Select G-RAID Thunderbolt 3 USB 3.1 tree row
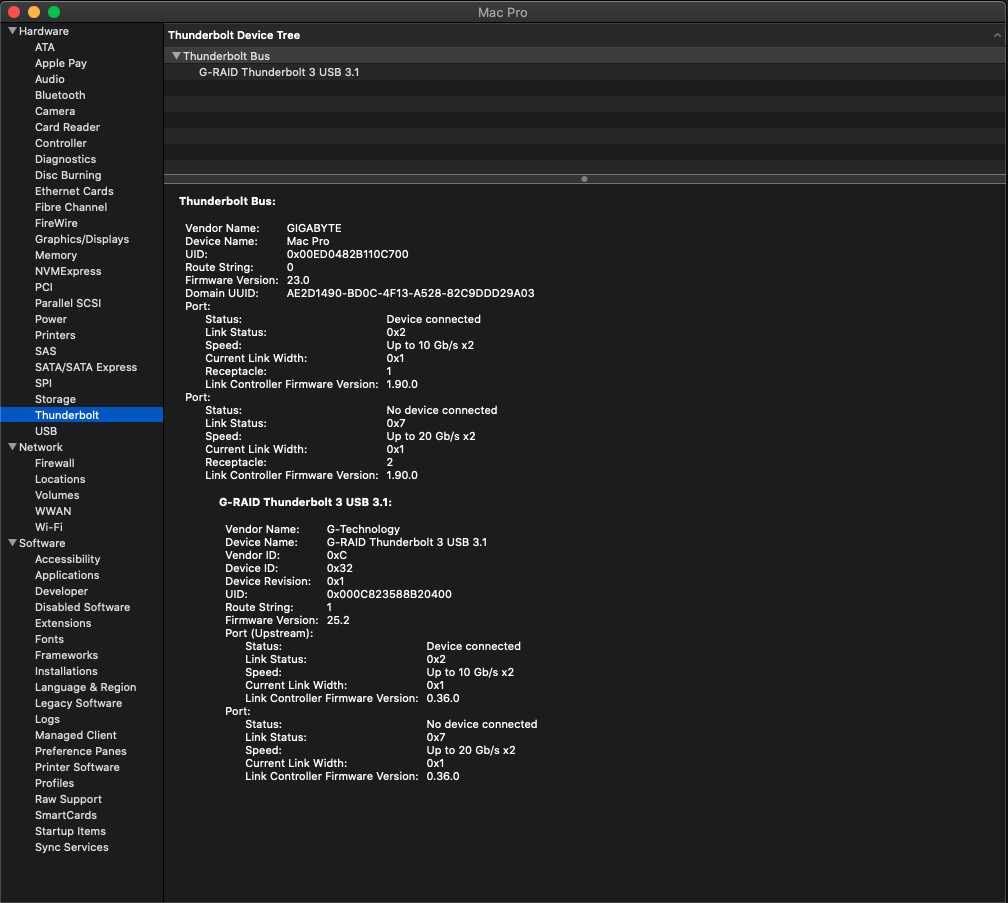Image resolution: width=1008 pixels, height=903 pixels. [584, 72]
